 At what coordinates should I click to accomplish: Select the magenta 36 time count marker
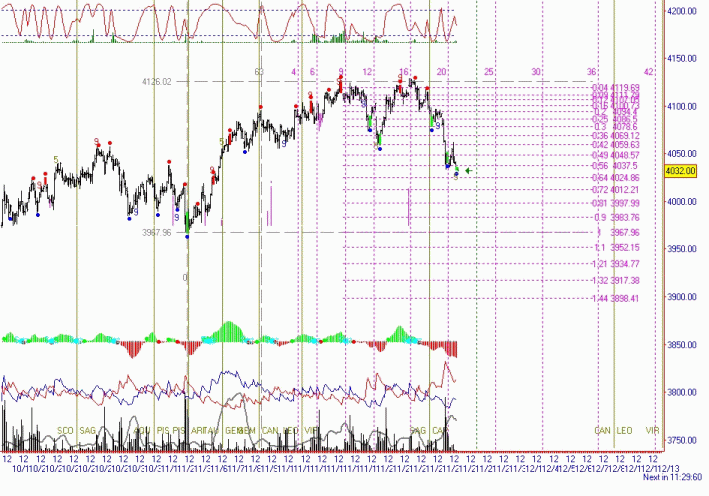(x=591, y=72)
